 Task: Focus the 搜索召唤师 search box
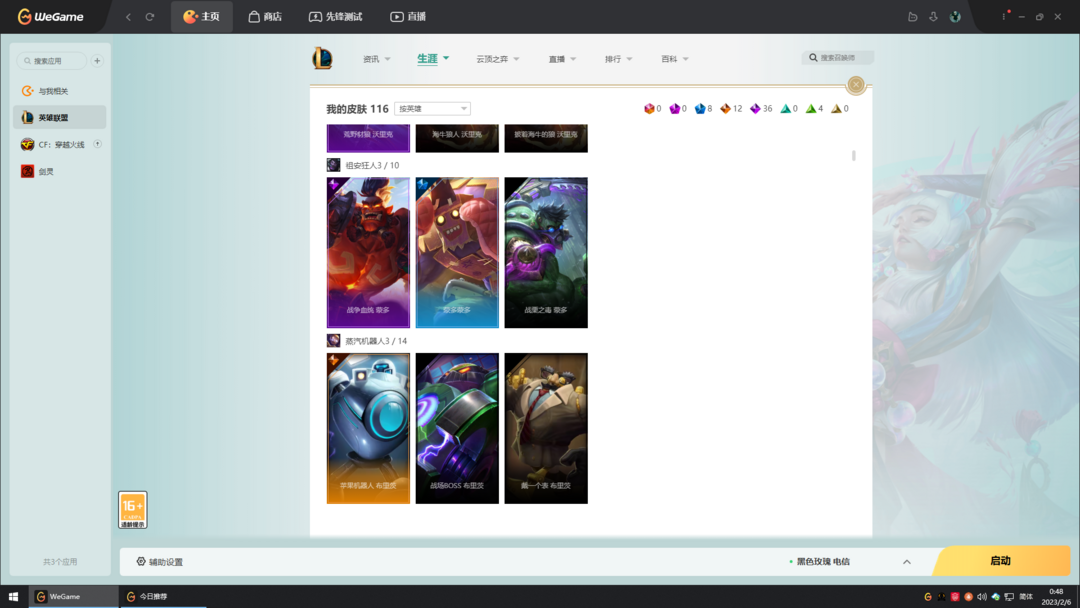[x=838, y=58]
